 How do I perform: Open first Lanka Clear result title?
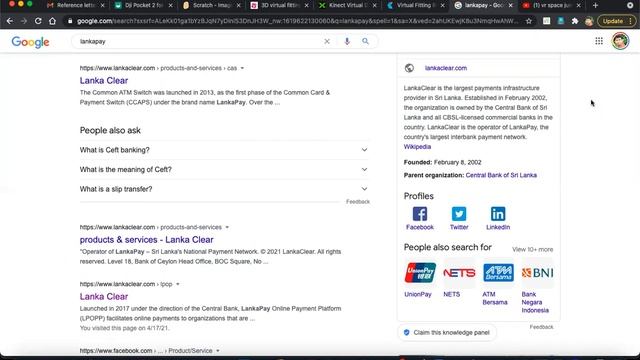pyautogui.click(x=104, y=80)
